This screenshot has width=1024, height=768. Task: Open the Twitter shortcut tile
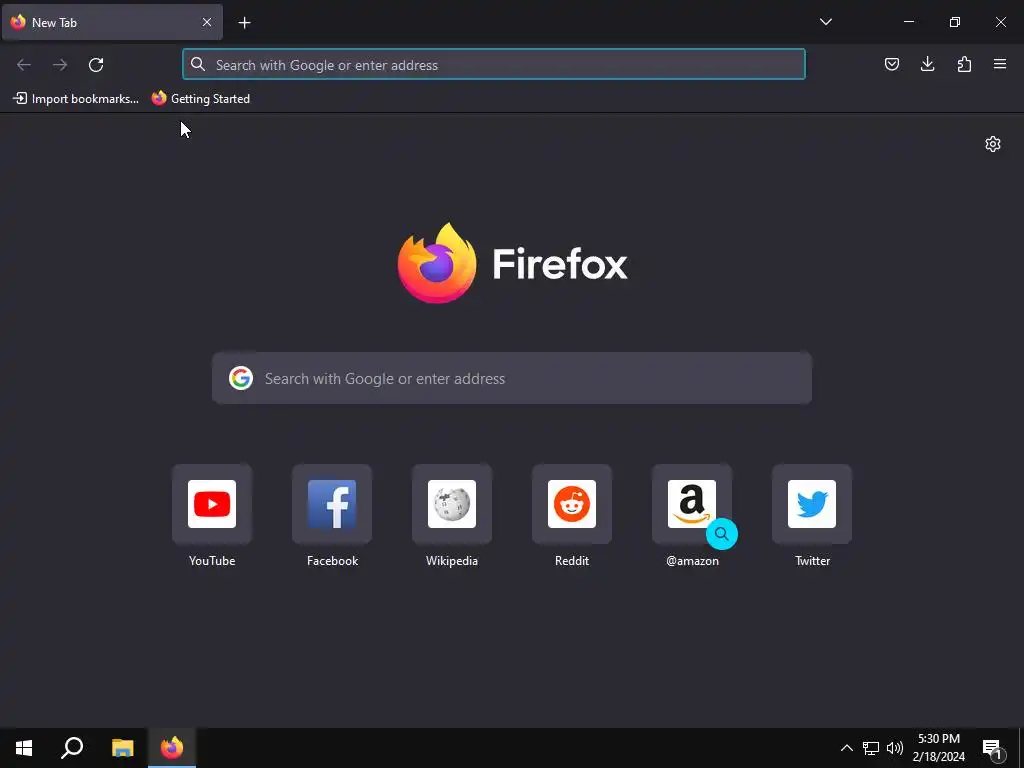812,504
